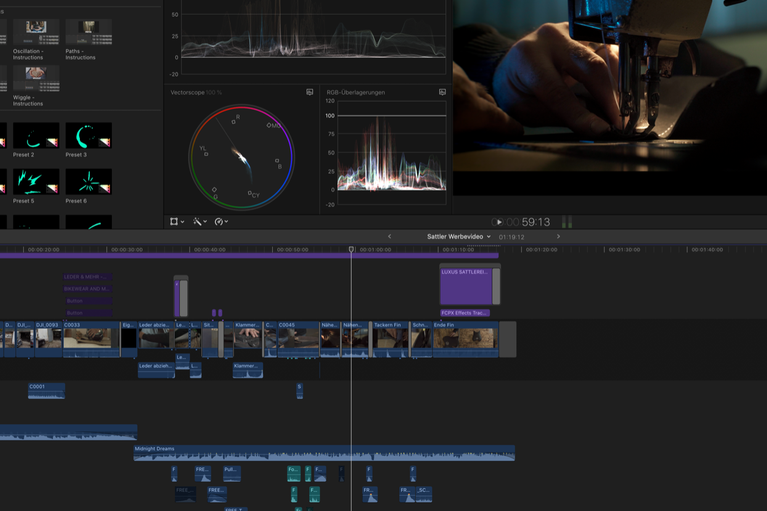The width and height of the screenshot is (767, 511).
Task: Click the 00:00:30:00 mark on the ruler
Action: (126, 249)
